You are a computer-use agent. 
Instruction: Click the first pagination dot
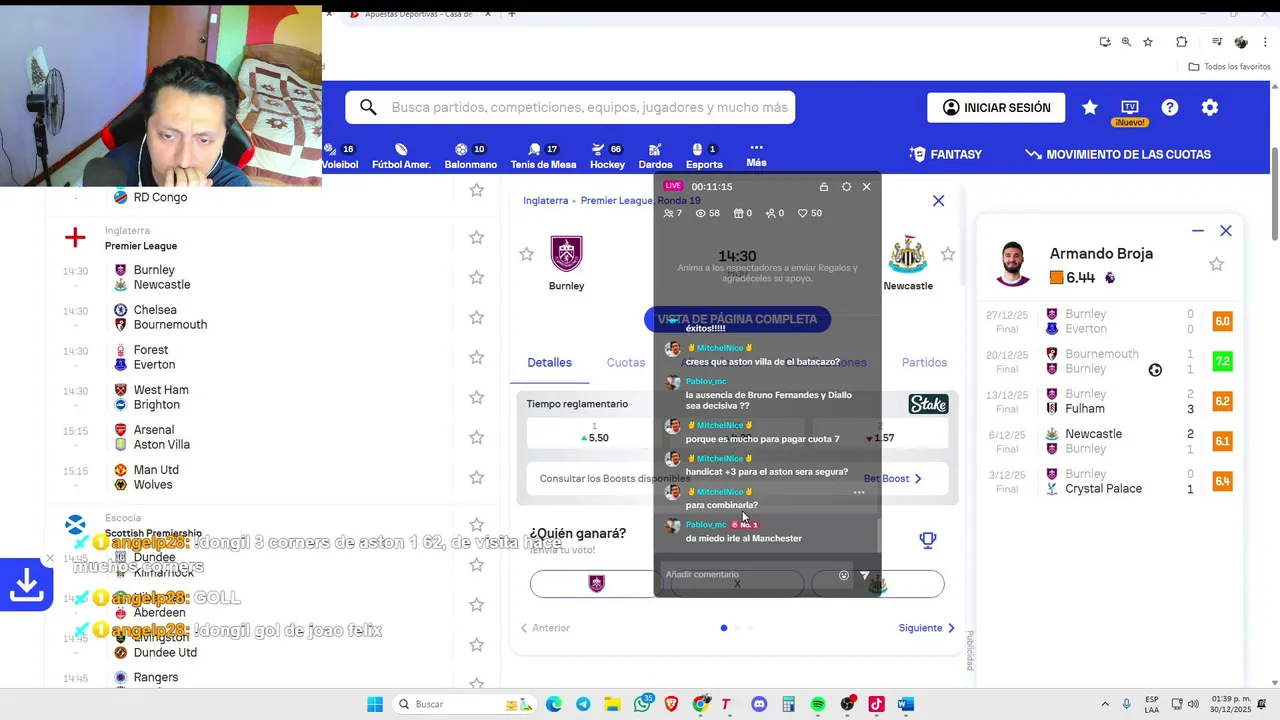pyautogui.click(x=724, y=628)
